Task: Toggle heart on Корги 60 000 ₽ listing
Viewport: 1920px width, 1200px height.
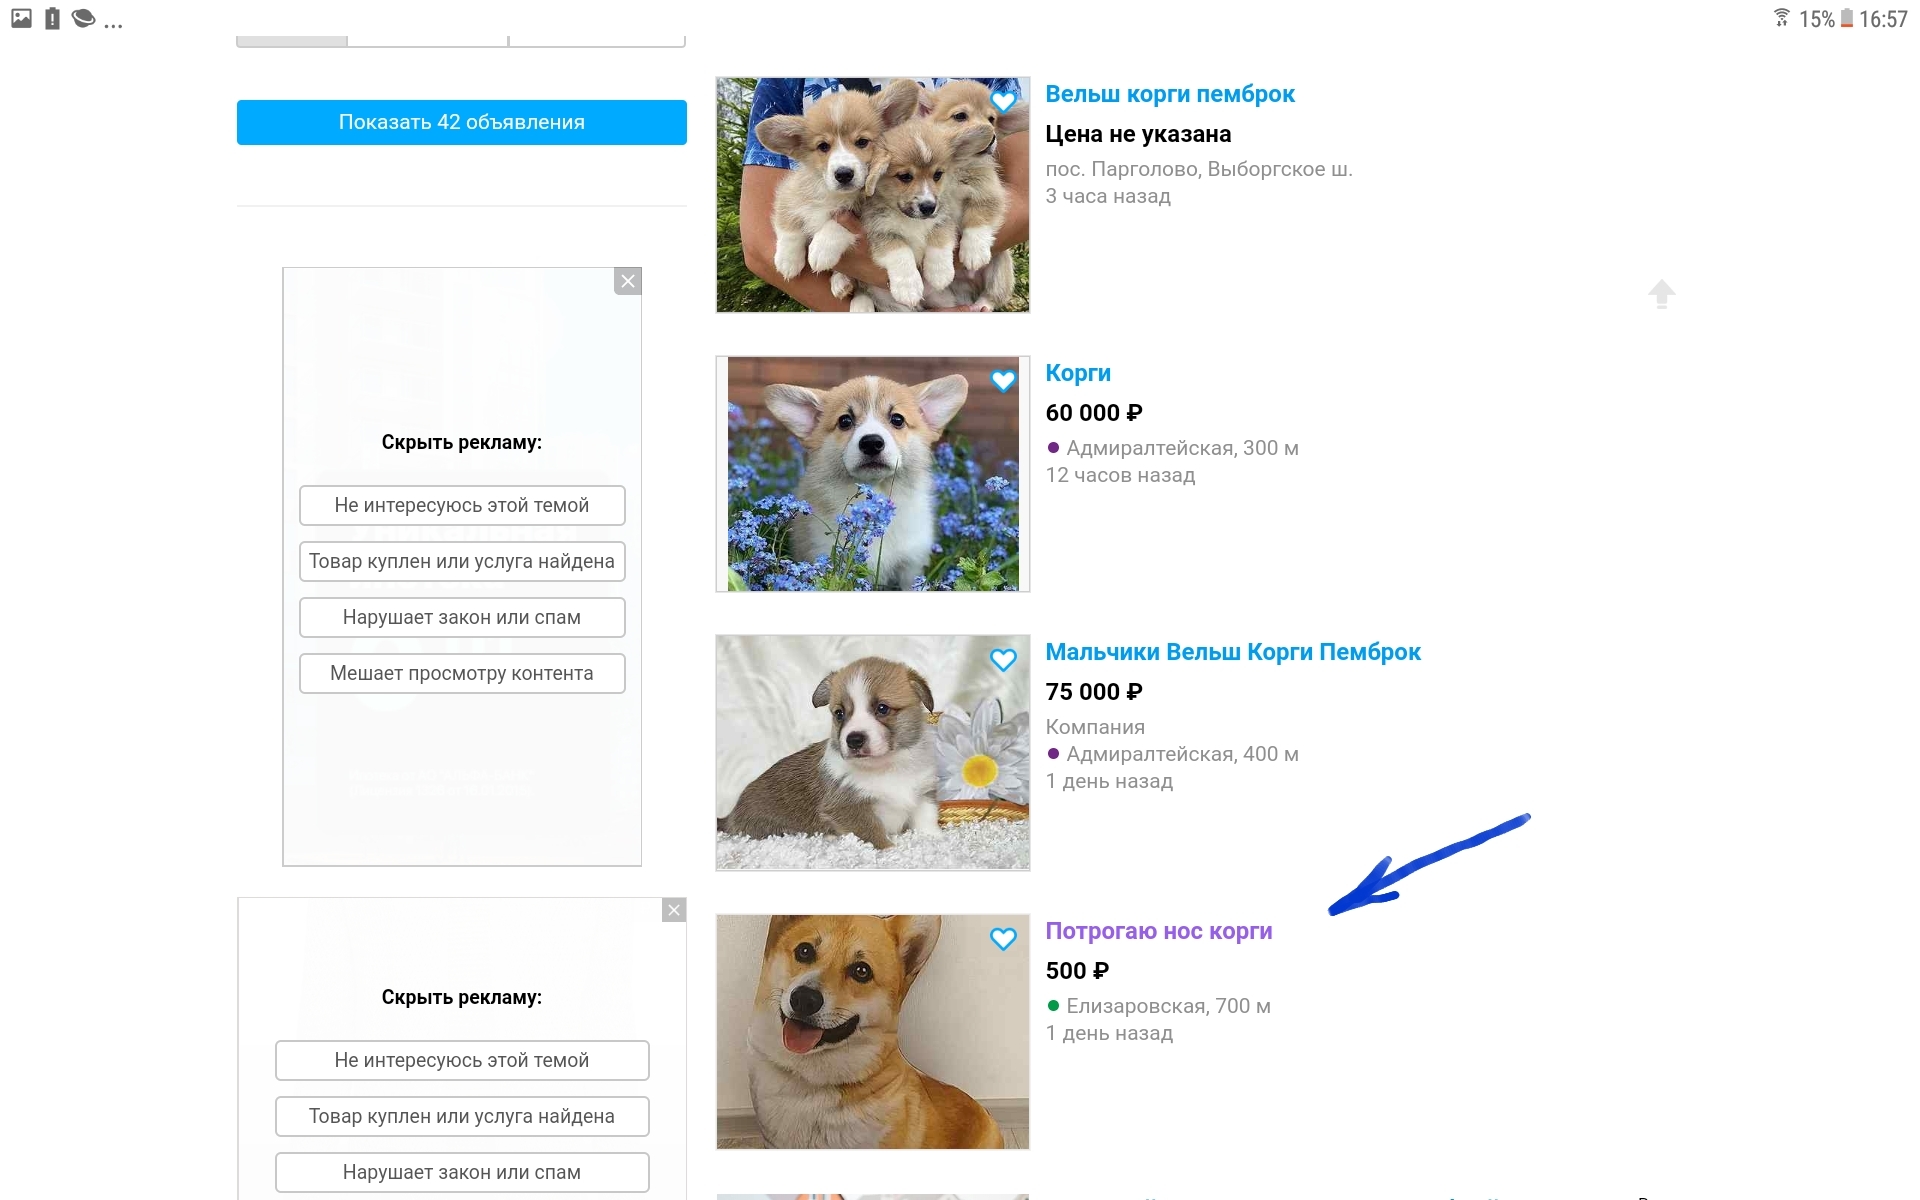Action: click(x=1003, y=380)
